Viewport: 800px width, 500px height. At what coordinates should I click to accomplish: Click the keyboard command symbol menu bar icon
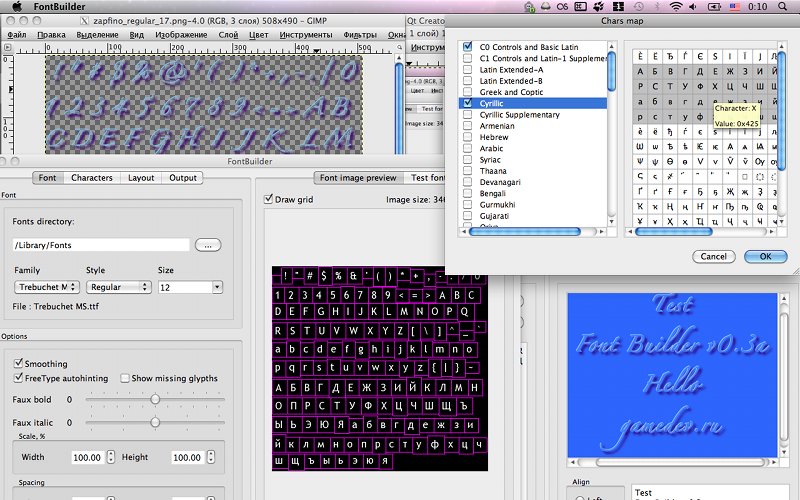click(x=580, y=7)
